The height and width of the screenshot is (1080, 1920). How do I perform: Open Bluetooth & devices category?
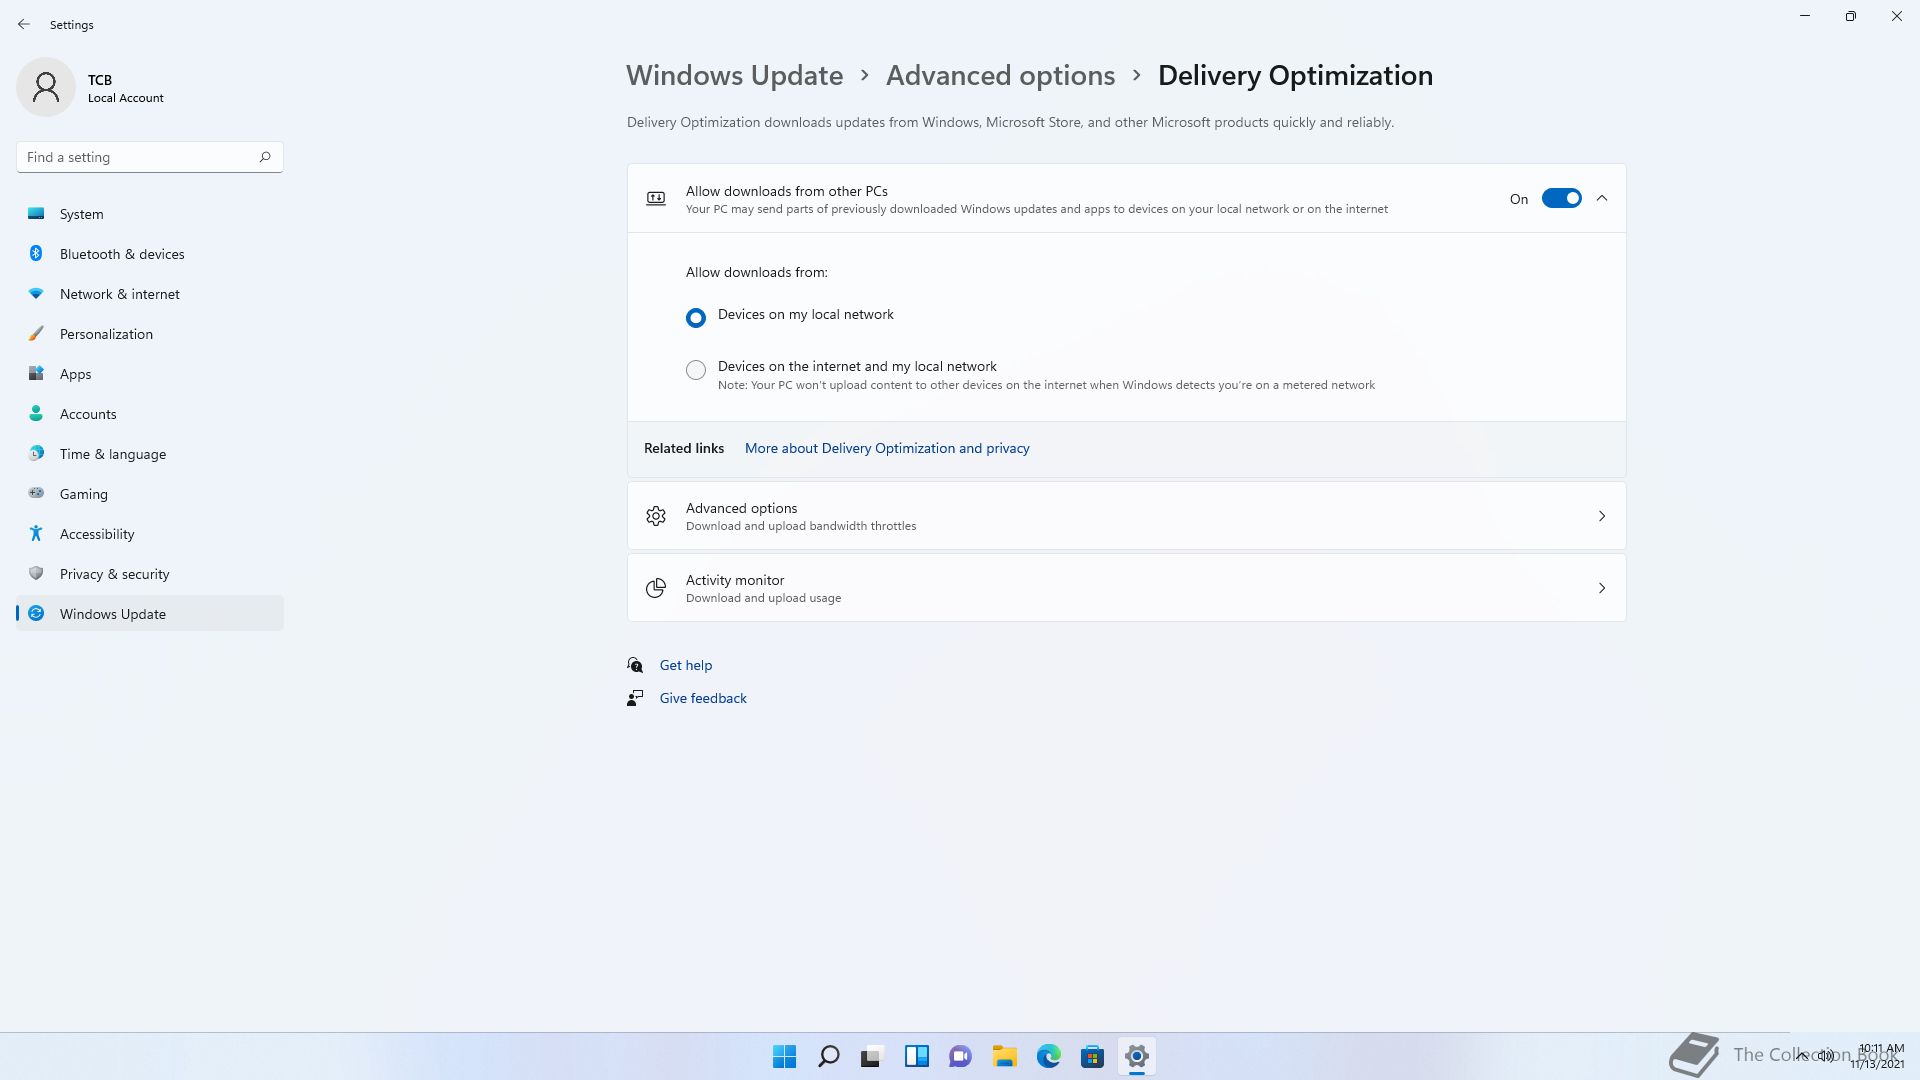[x=150, y=254]
